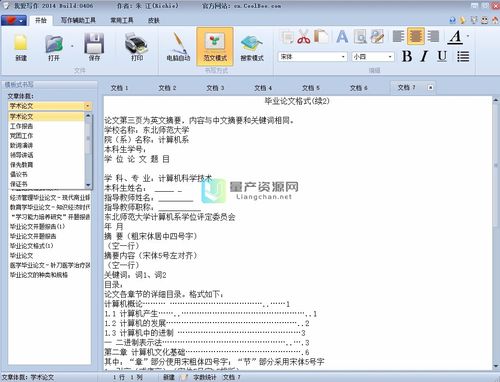Toggle align right formatting
The image size is (500, 382).
[433, 36]
